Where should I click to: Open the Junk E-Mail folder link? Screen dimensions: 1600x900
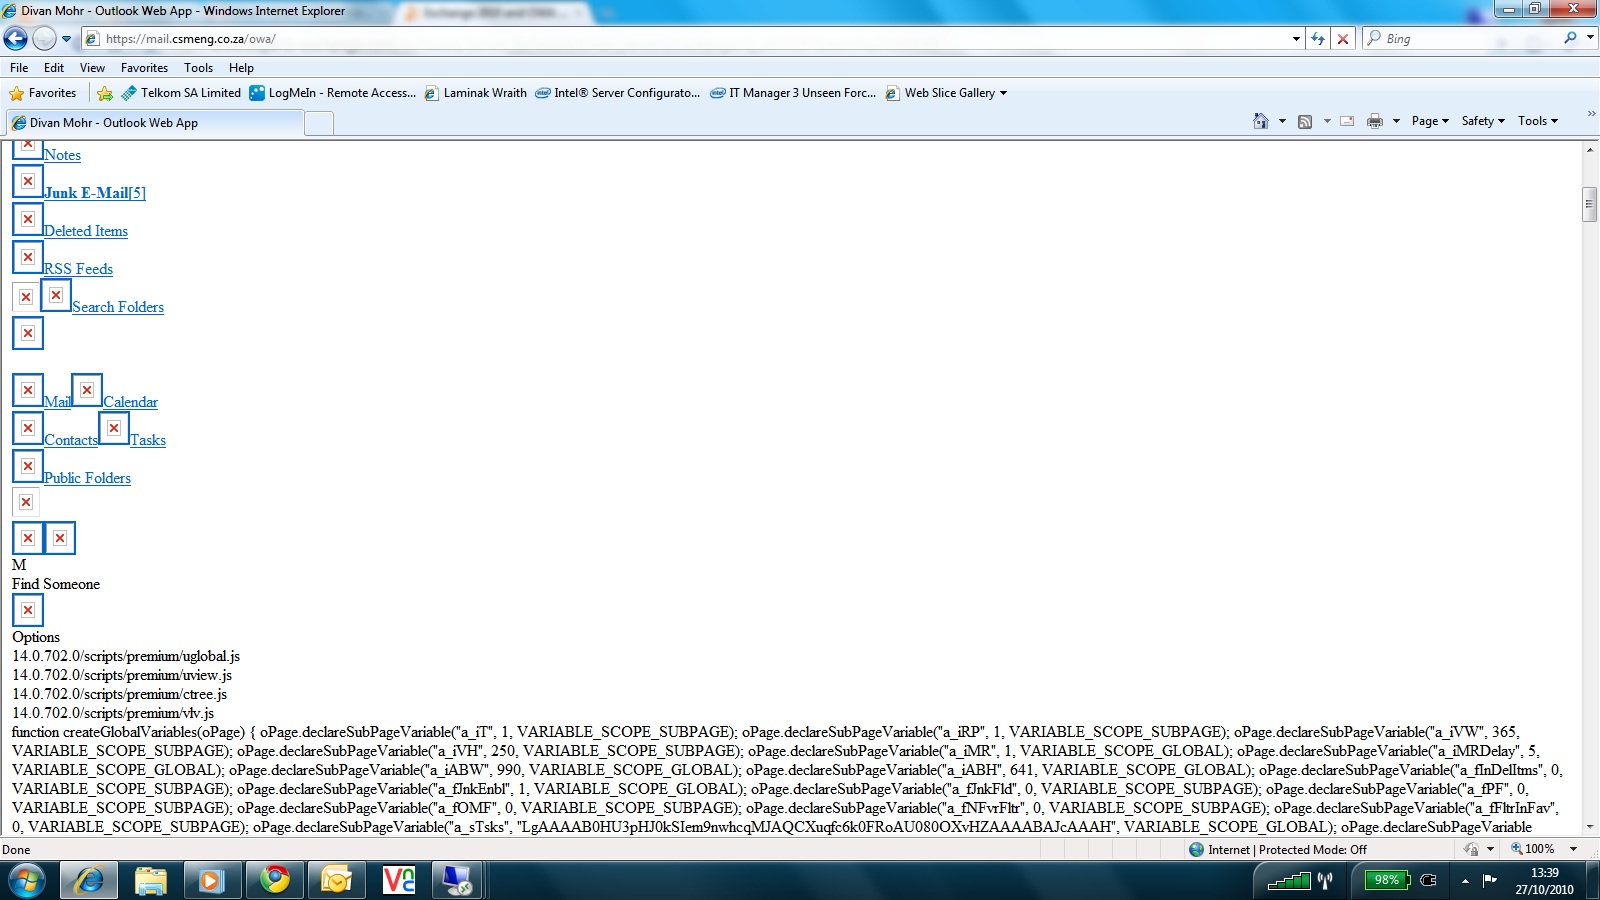click(95, 193)
